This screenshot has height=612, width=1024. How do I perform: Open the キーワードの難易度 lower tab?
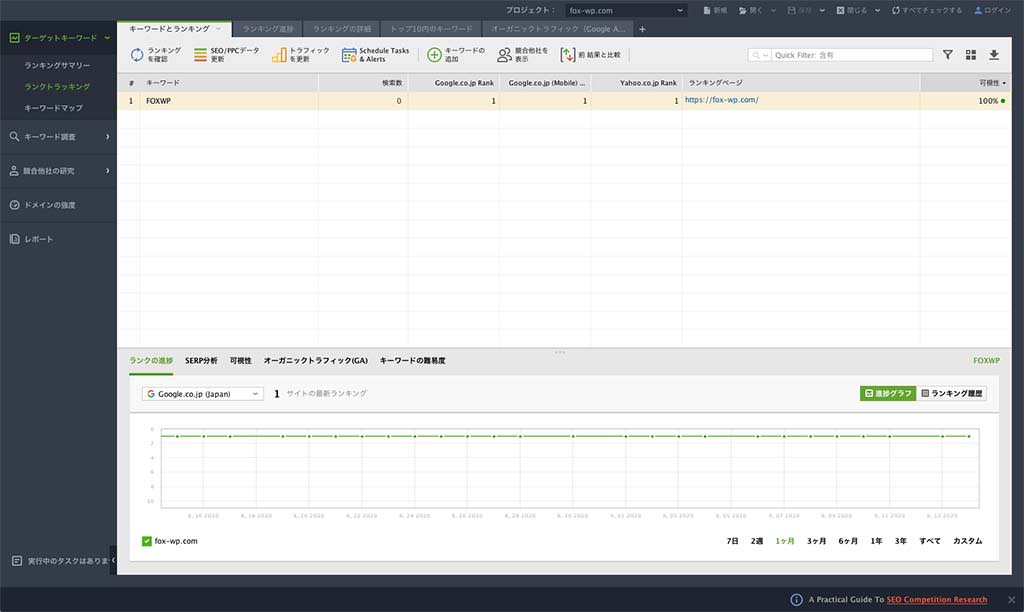(x=412, y=361)
